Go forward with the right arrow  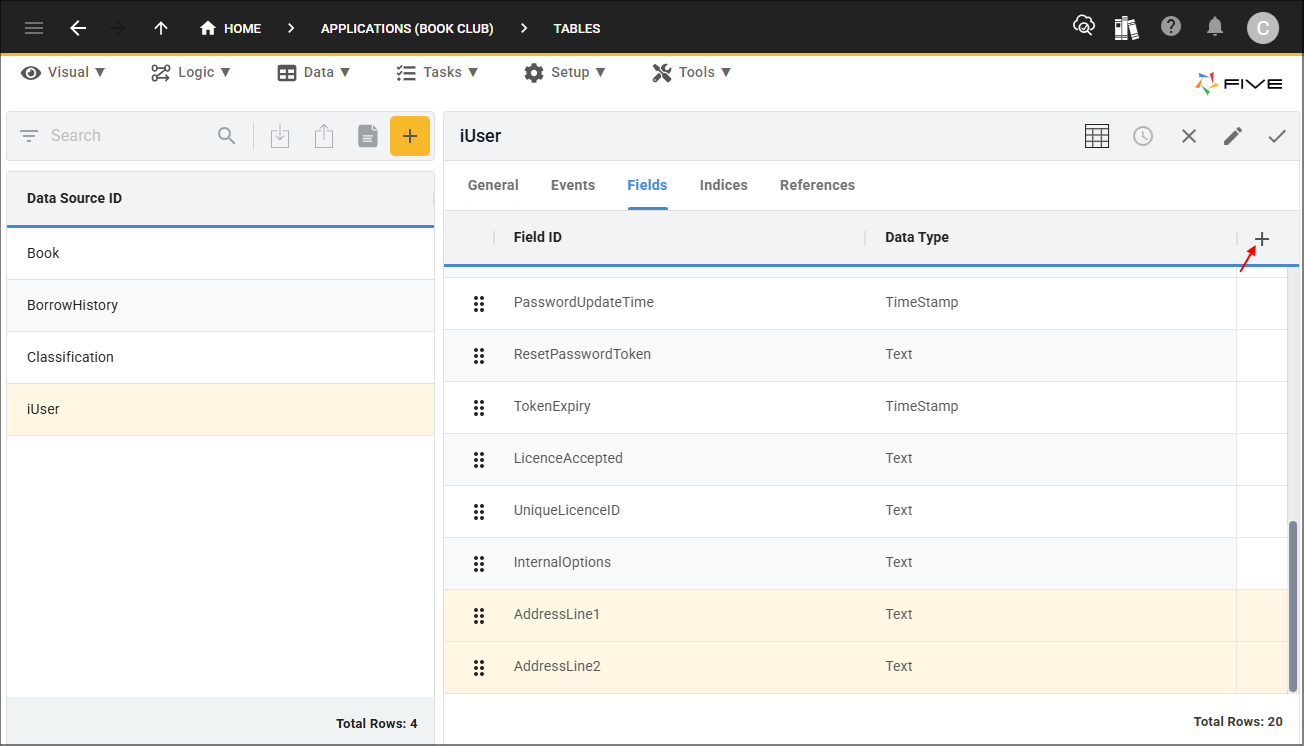118,28
